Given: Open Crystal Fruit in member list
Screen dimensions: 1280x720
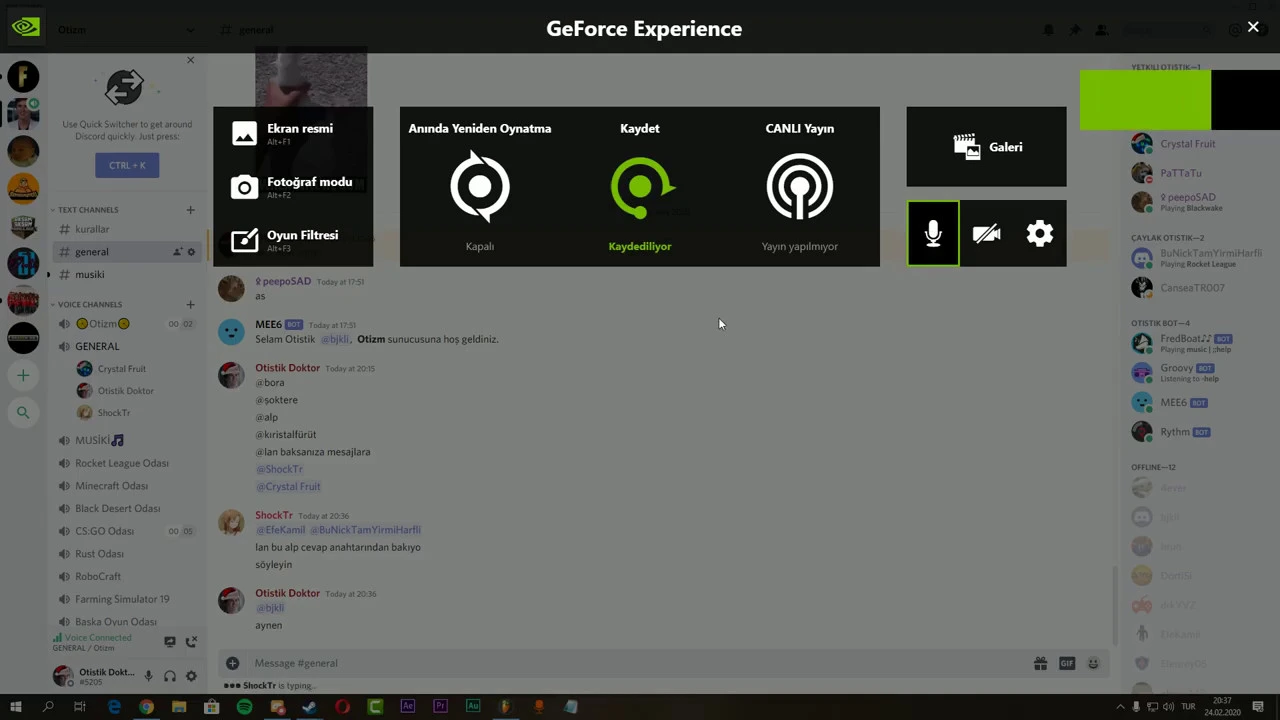Looking at the screenshot, I should point(1188,143).
